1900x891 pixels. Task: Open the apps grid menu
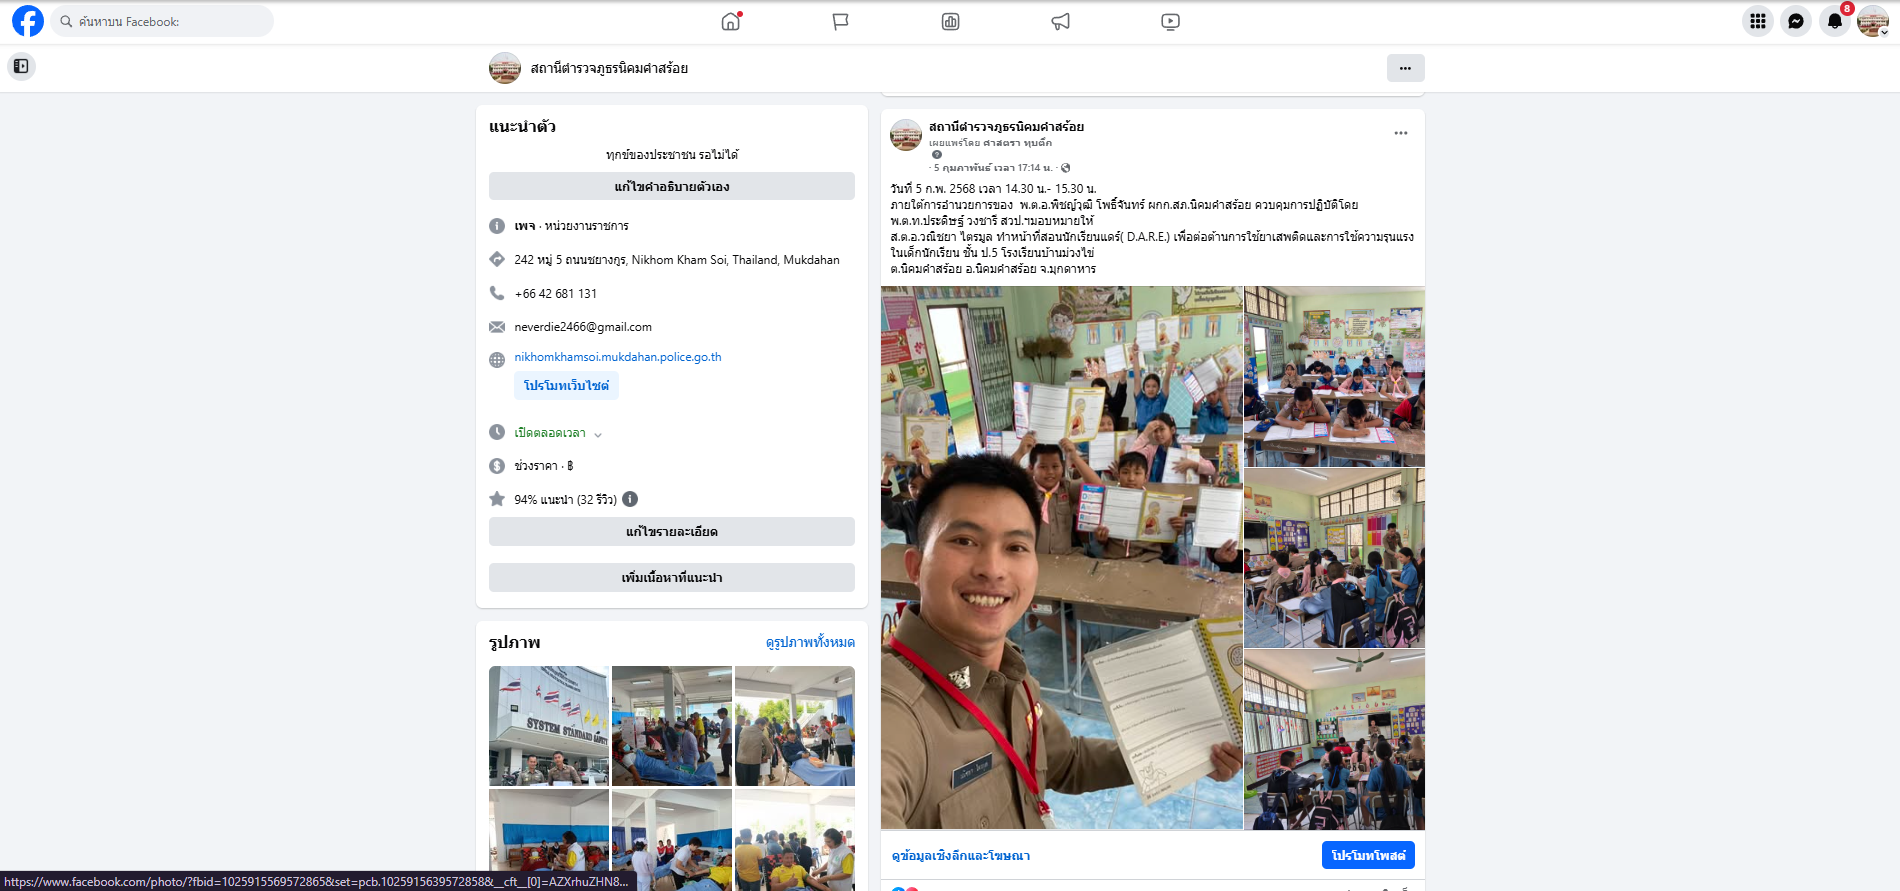coord(1757,21)
